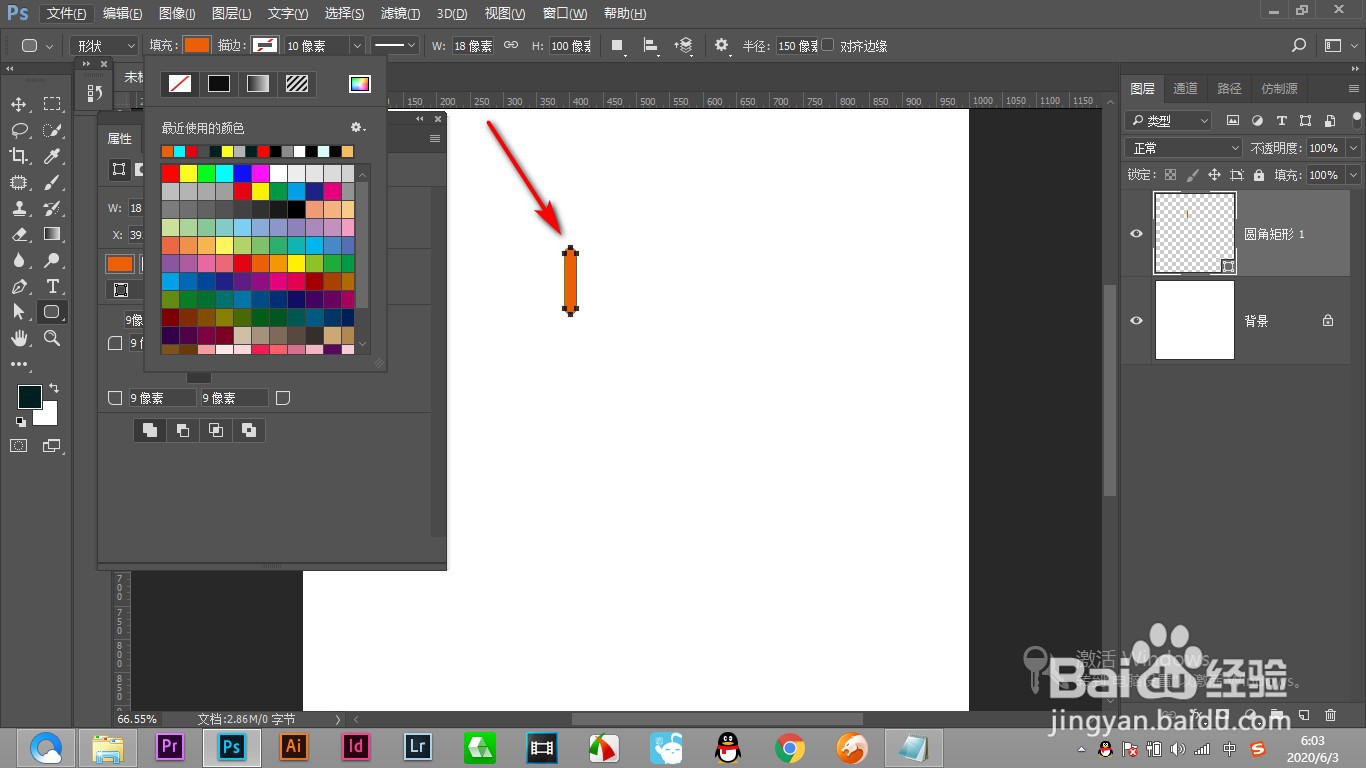The image size is (1366, 768).
Task: Swap foreground and background colors
Action: pos(54,387)
